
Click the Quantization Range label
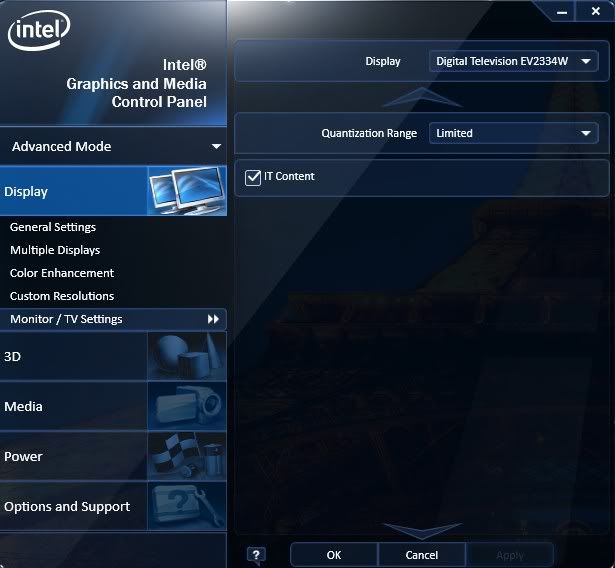click(x=369, y=133)
